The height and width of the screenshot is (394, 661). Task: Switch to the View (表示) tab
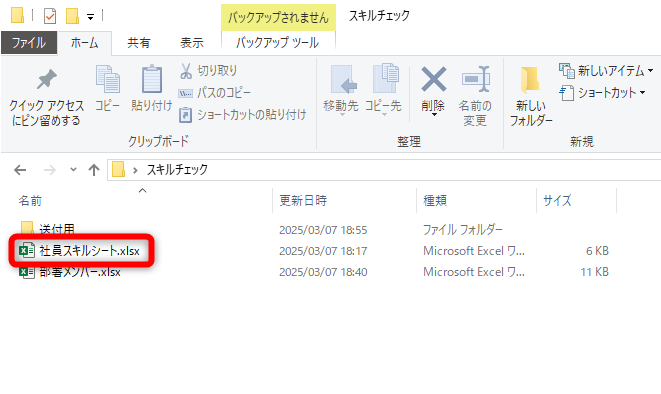click(192, 43)
